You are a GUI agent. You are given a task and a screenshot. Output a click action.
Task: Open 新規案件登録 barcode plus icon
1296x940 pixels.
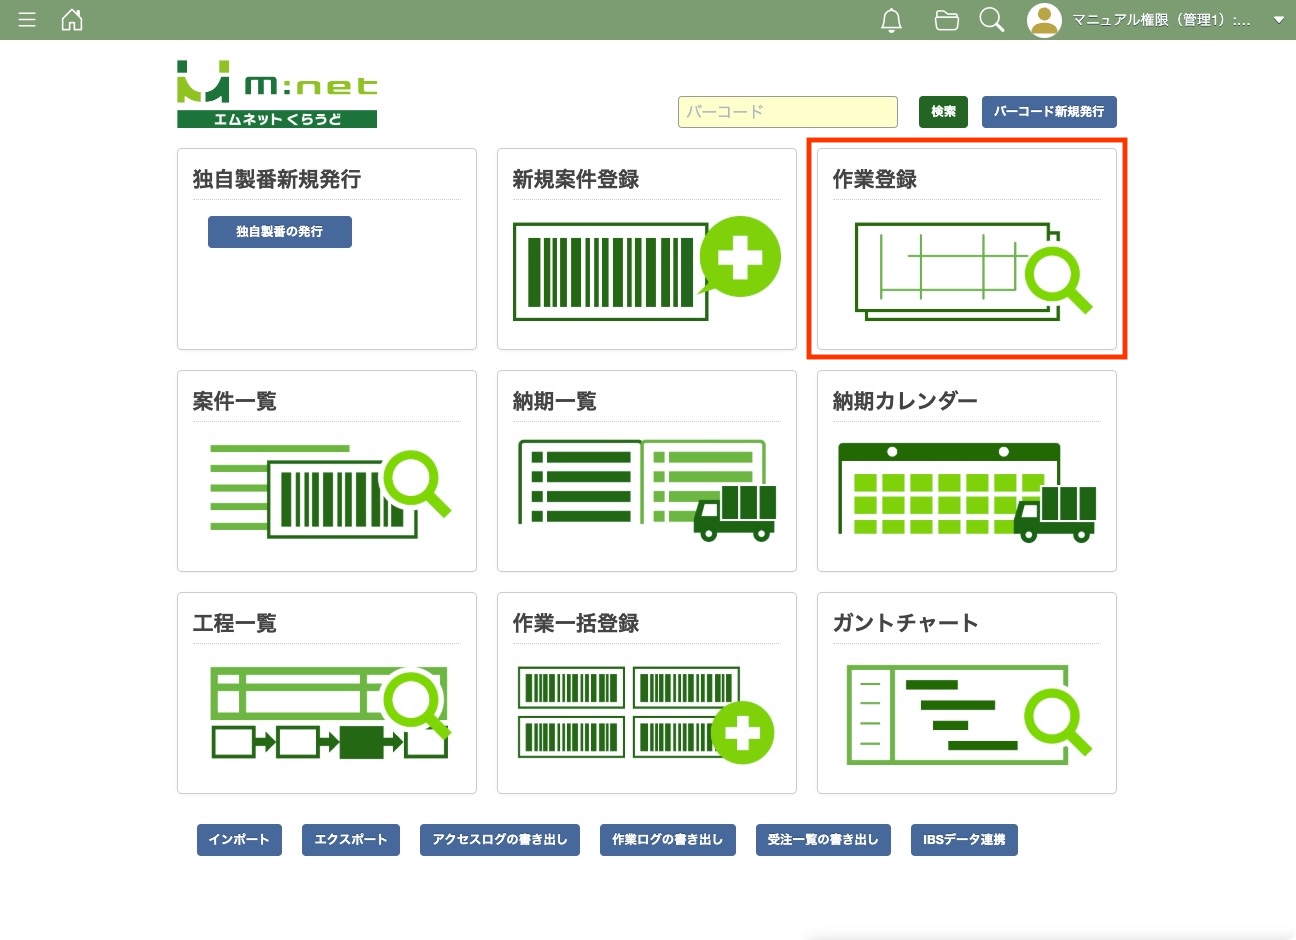pos(646,270)
